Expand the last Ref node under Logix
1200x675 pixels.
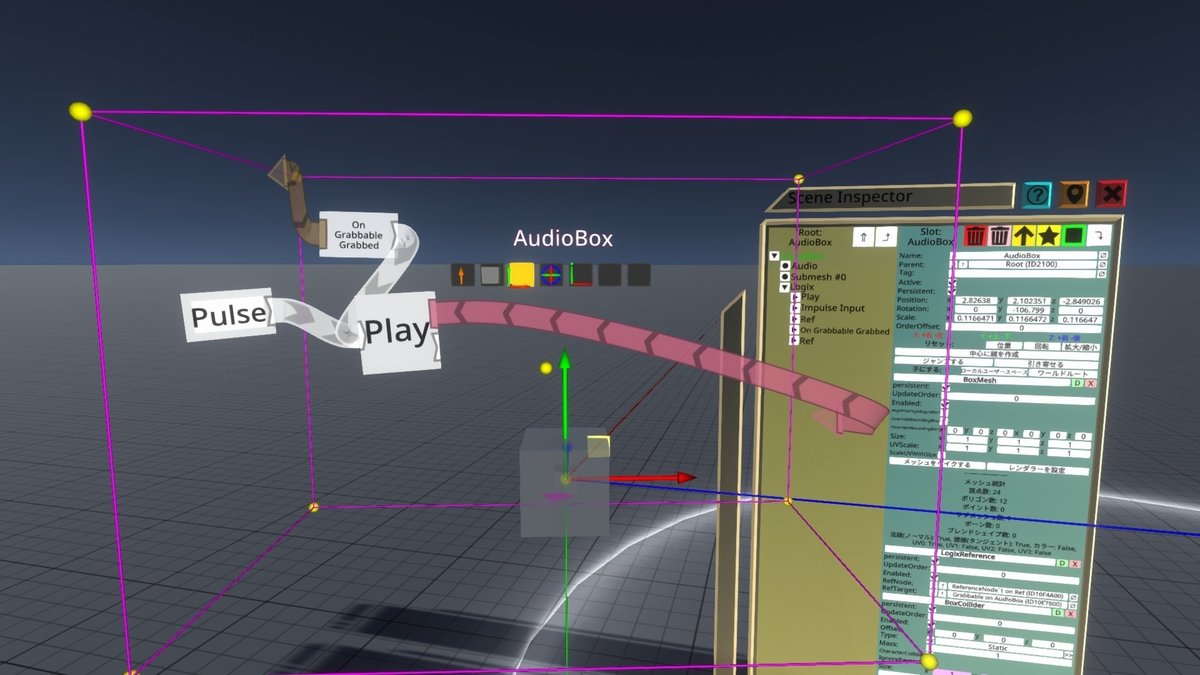pos(795,341)
